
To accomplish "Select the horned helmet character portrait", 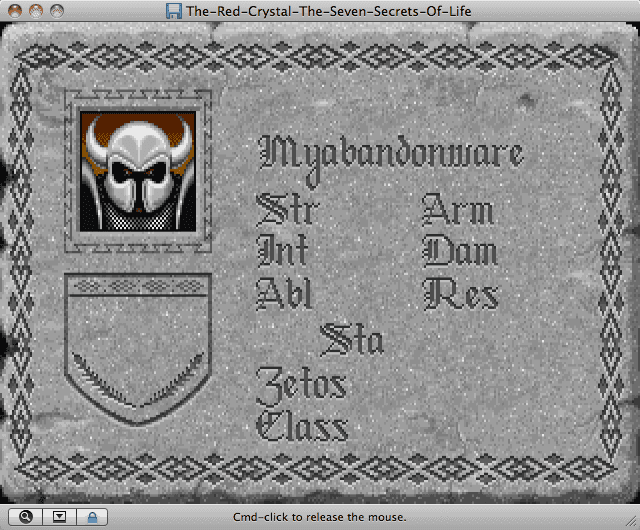I will tap(138, 171).
